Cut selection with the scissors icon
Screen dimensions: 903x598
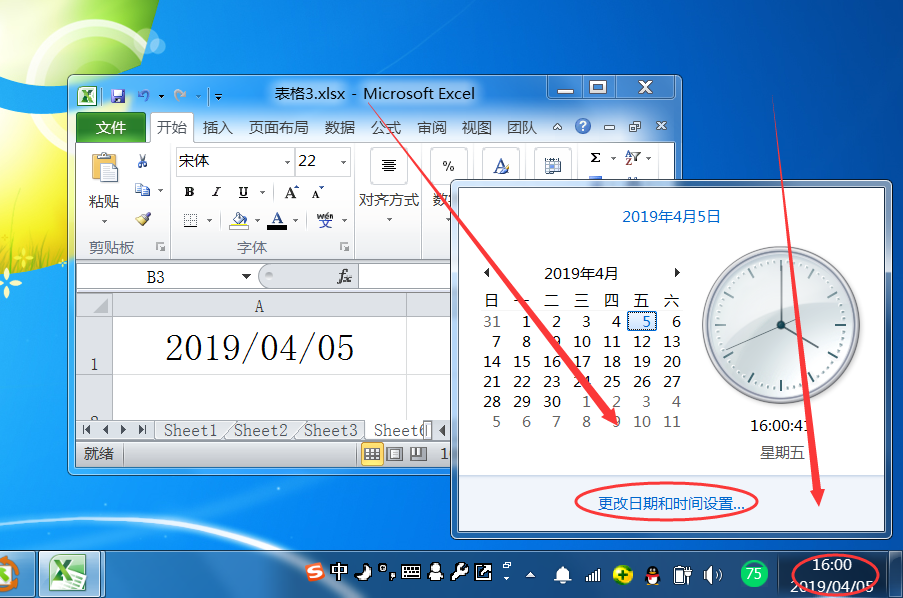pyautogui.click(x=142, y=161)
